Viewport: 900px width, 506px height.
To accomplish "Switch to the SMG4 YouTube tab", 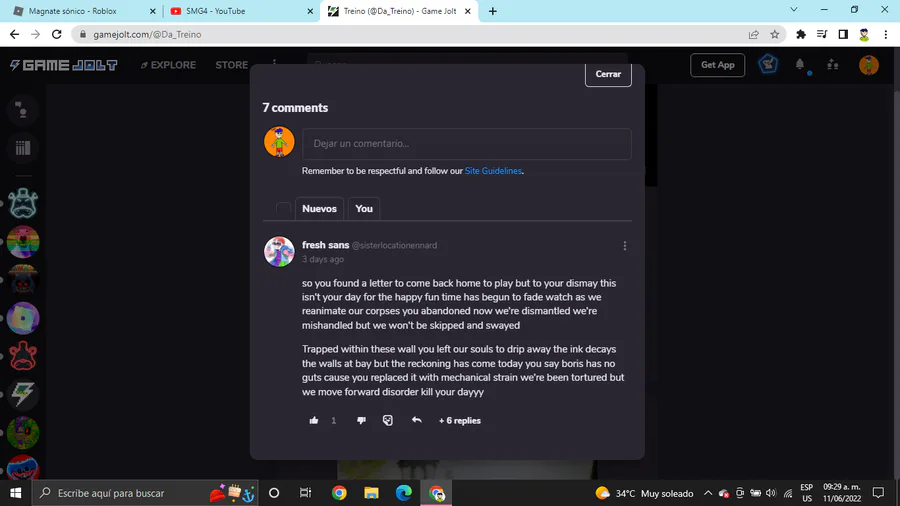I will 242,11.
